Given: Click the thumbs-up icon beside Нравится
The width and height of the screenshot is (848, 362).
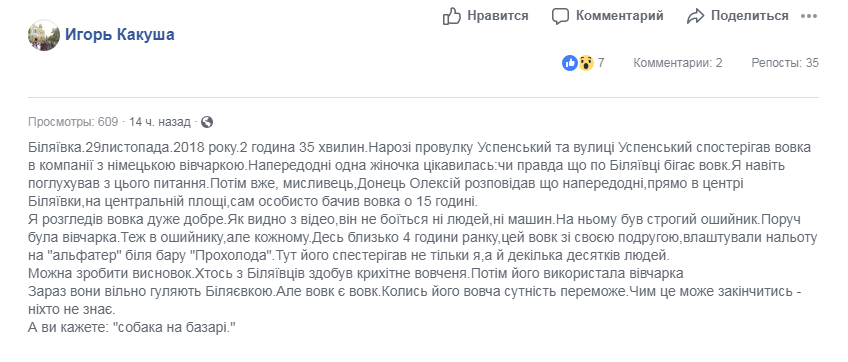Looking at the screenshot, I should [x=451, y=16].
